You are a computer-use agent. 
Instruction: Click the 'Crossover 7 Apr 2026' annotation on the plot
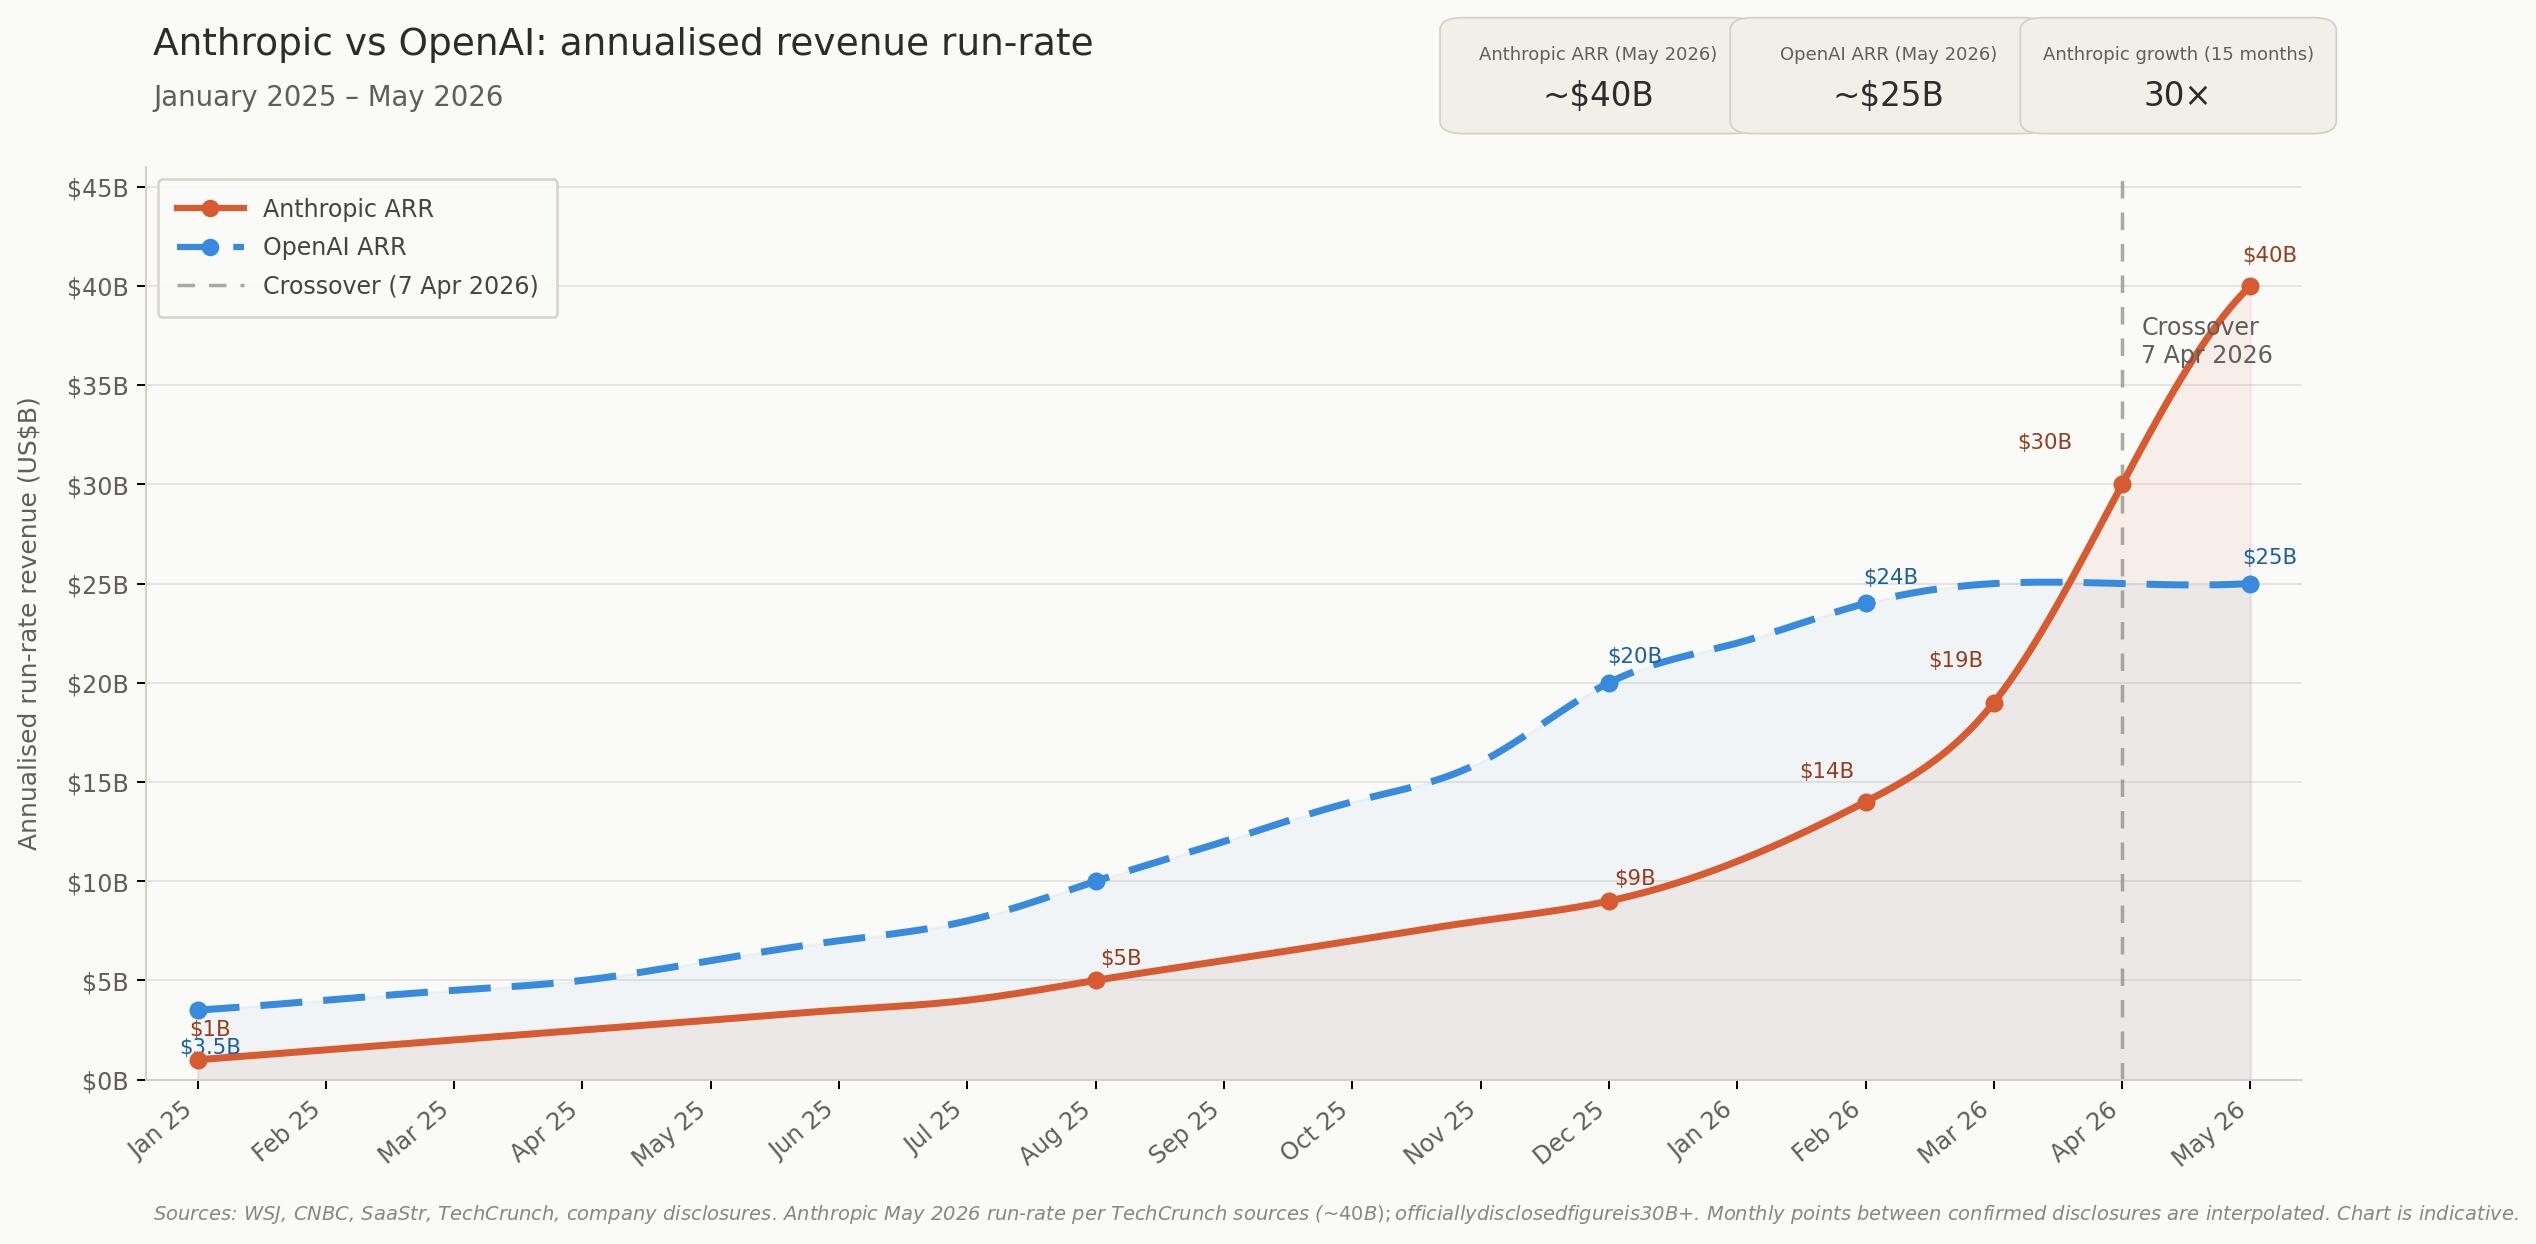[2207, 341]
